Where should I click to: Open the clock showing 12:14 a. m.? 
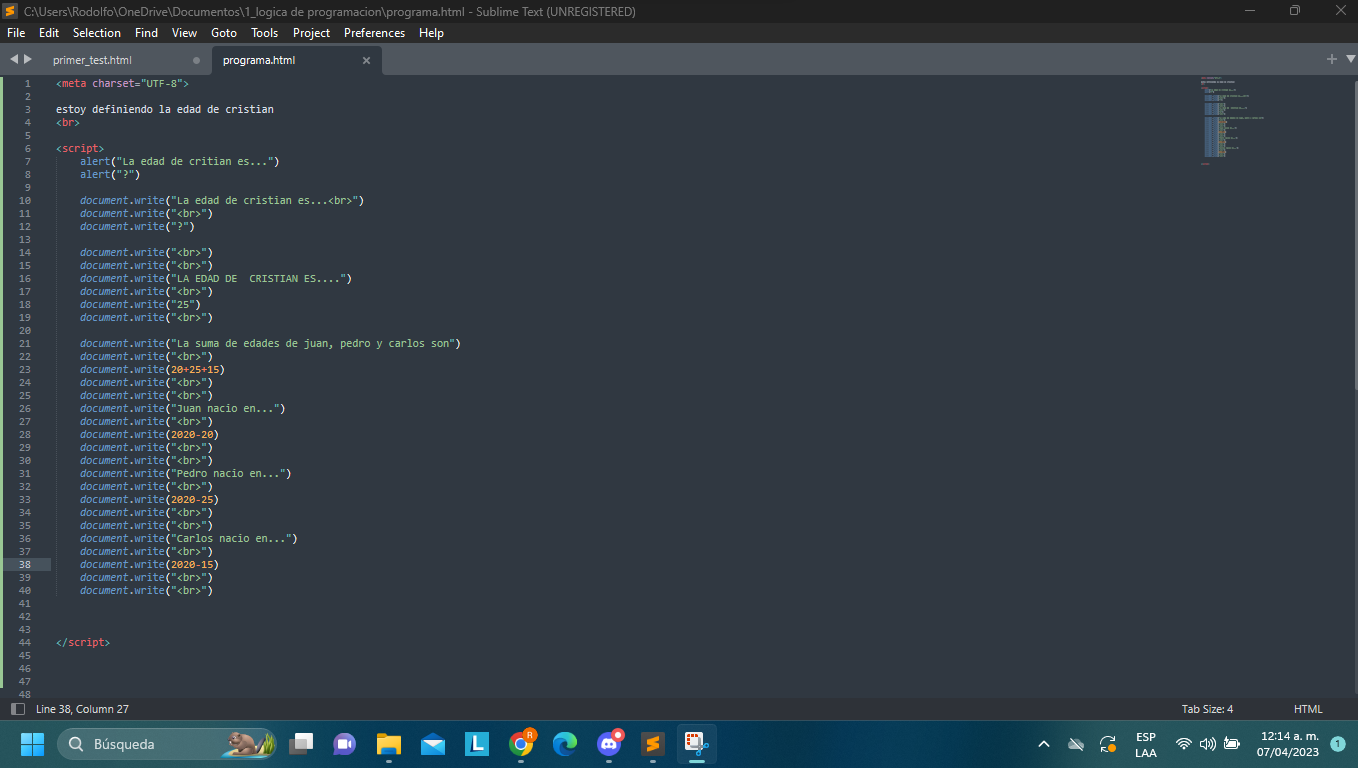[1288, 744]
